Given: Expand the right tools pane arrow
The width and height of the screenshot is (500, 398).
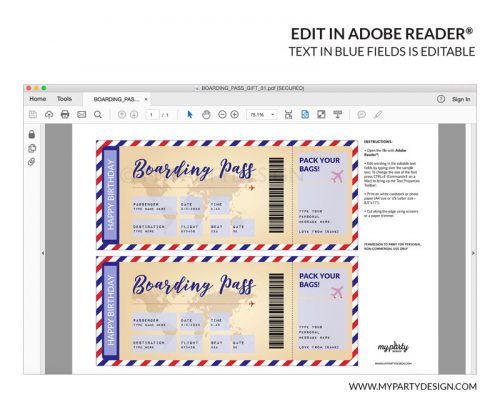Looking at the screenshot, I should pos(473,253).
